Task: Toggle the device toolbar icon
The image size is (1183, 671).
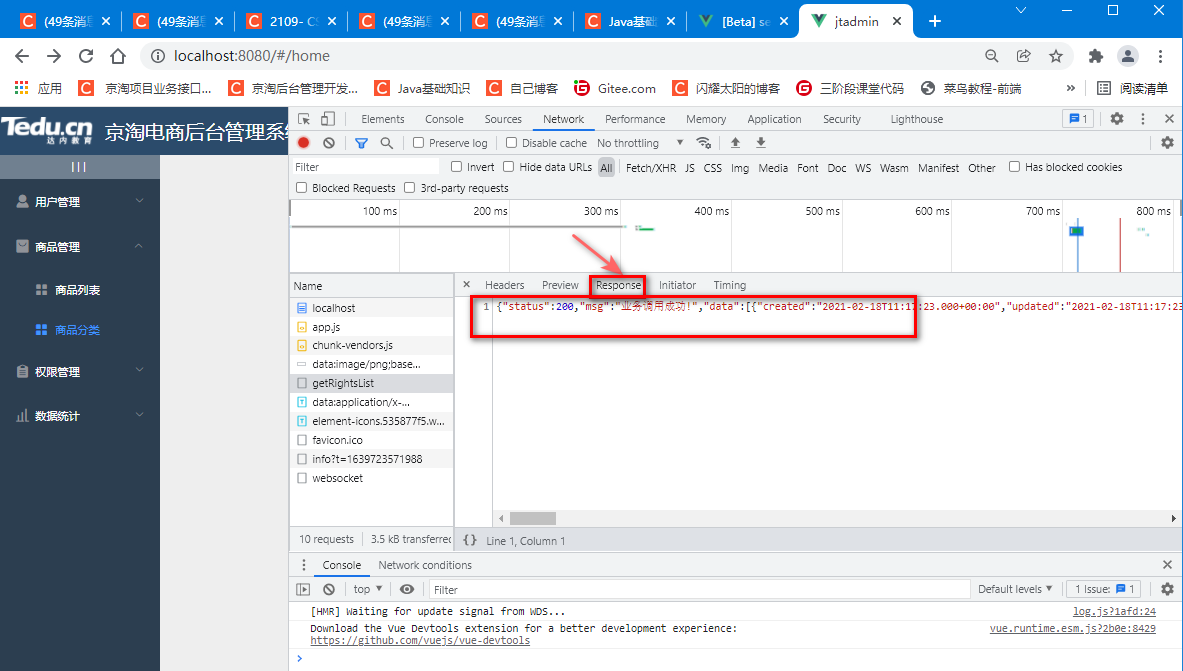Action: (327, 119)
